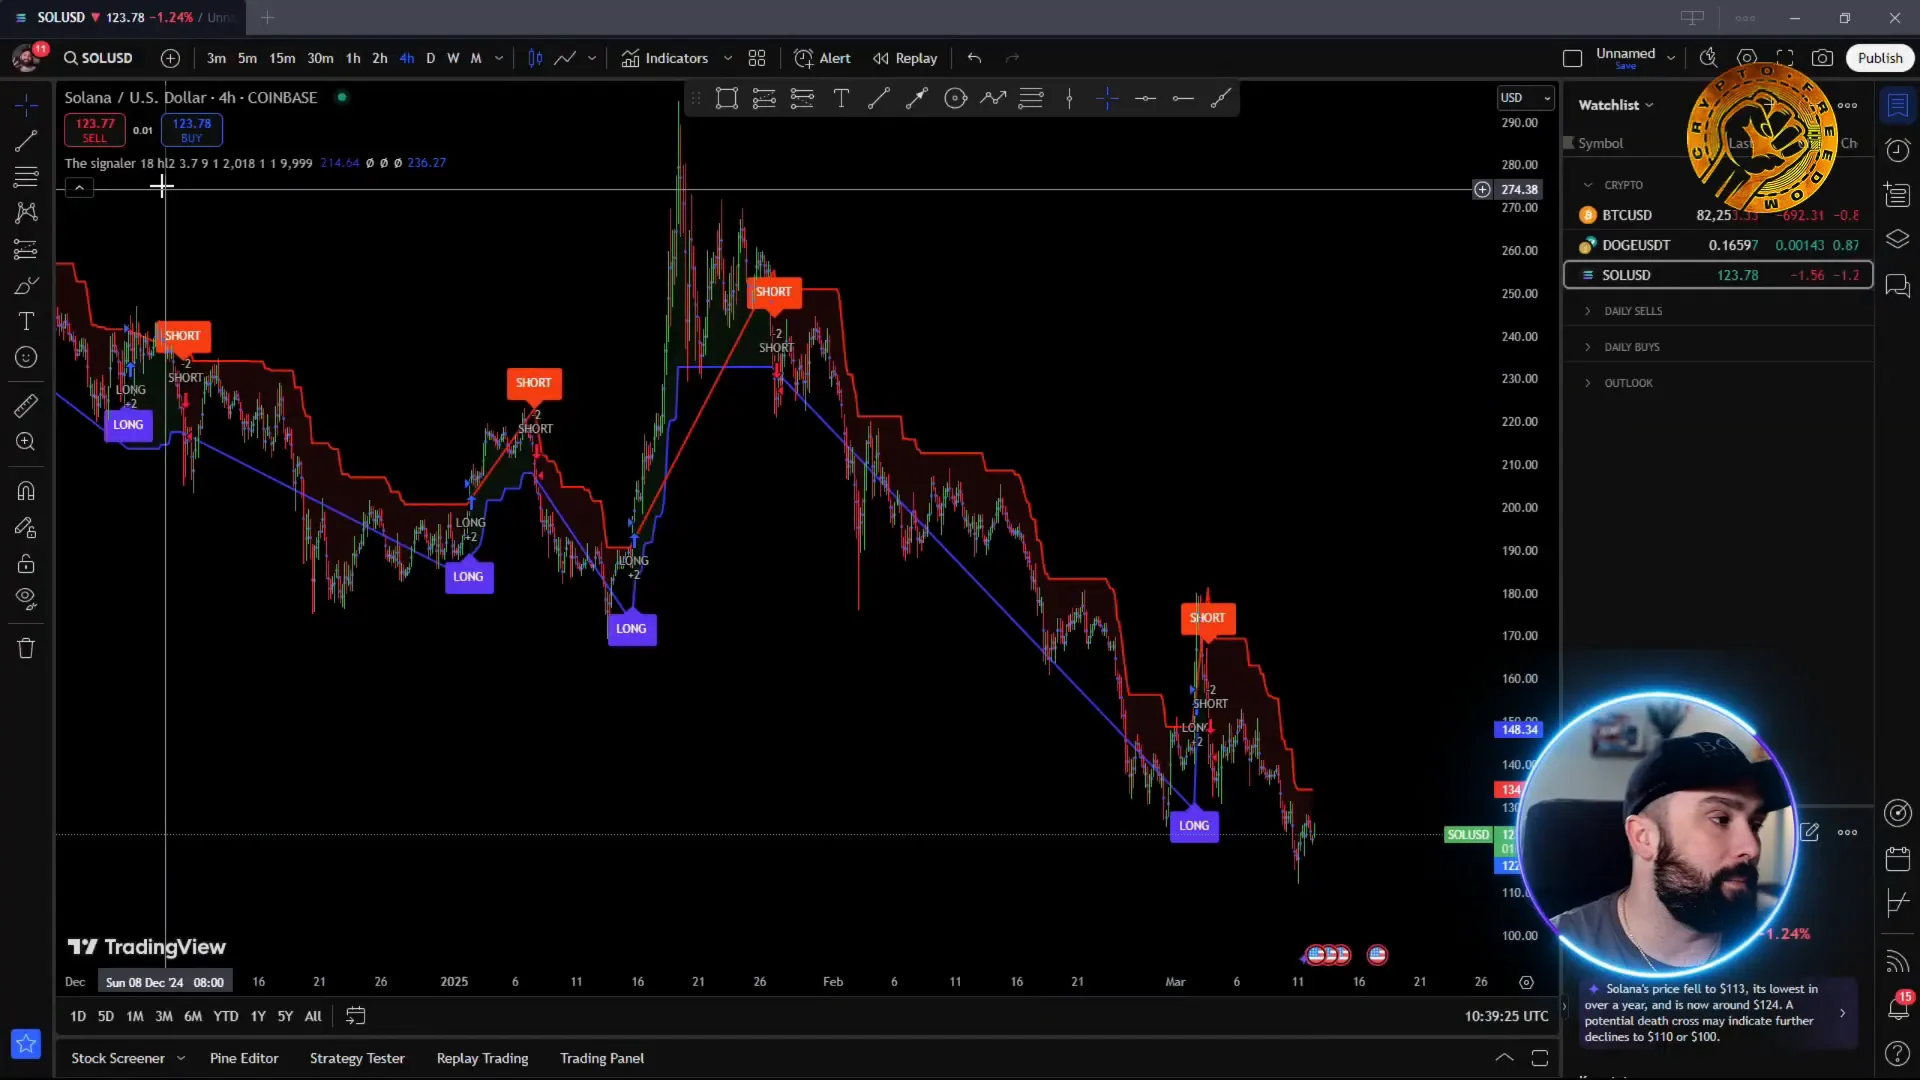Set date range to 1D
1920x1080 pixels.
(78, 1016)
